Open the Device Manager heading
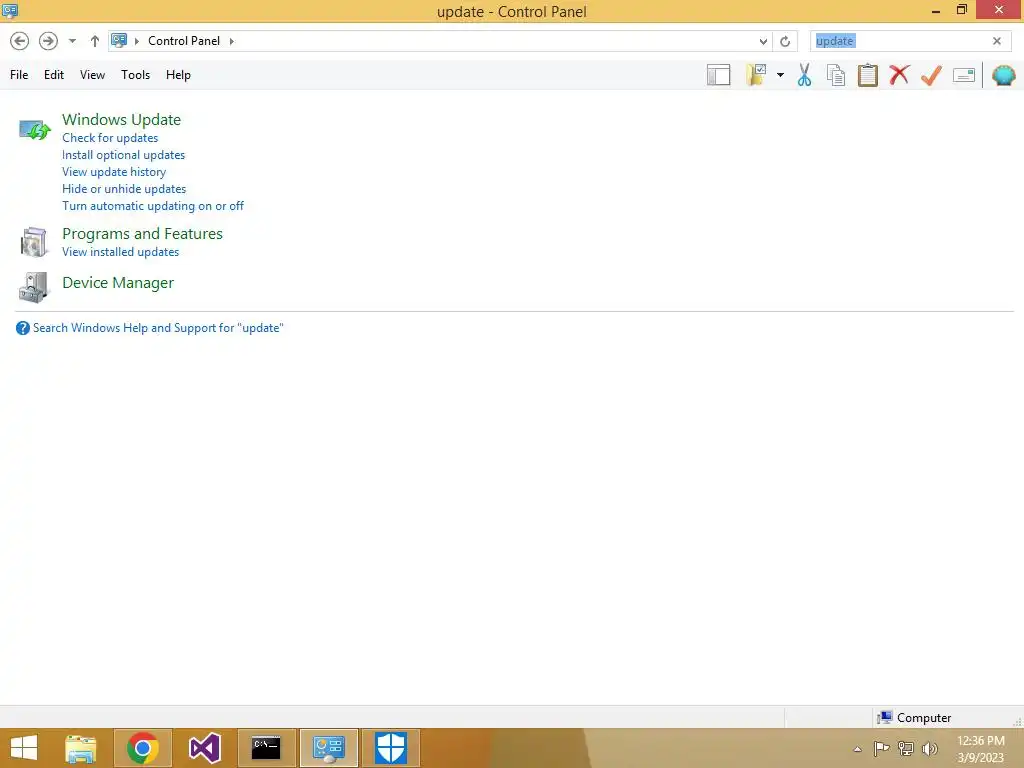This screenshot has height=768, width=1024. click(118, 283)
